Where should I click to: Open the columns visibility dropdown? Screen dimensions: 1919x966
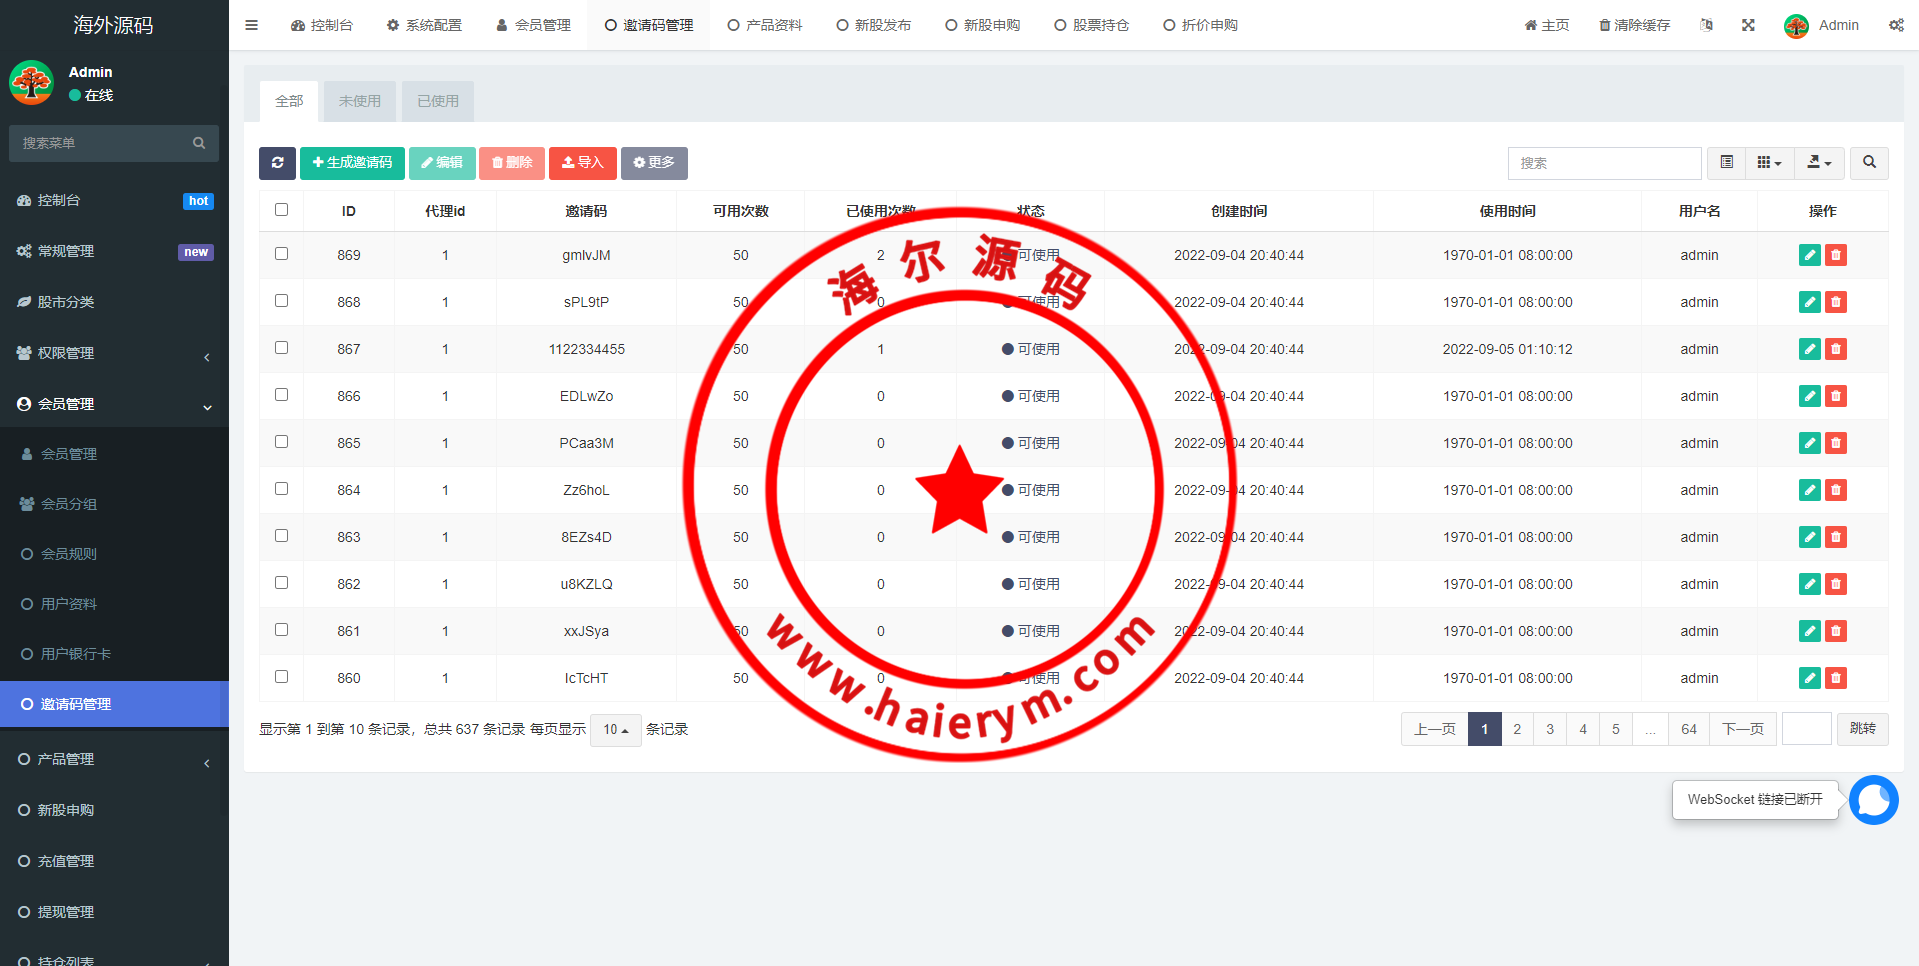(x=1769, y=163)
